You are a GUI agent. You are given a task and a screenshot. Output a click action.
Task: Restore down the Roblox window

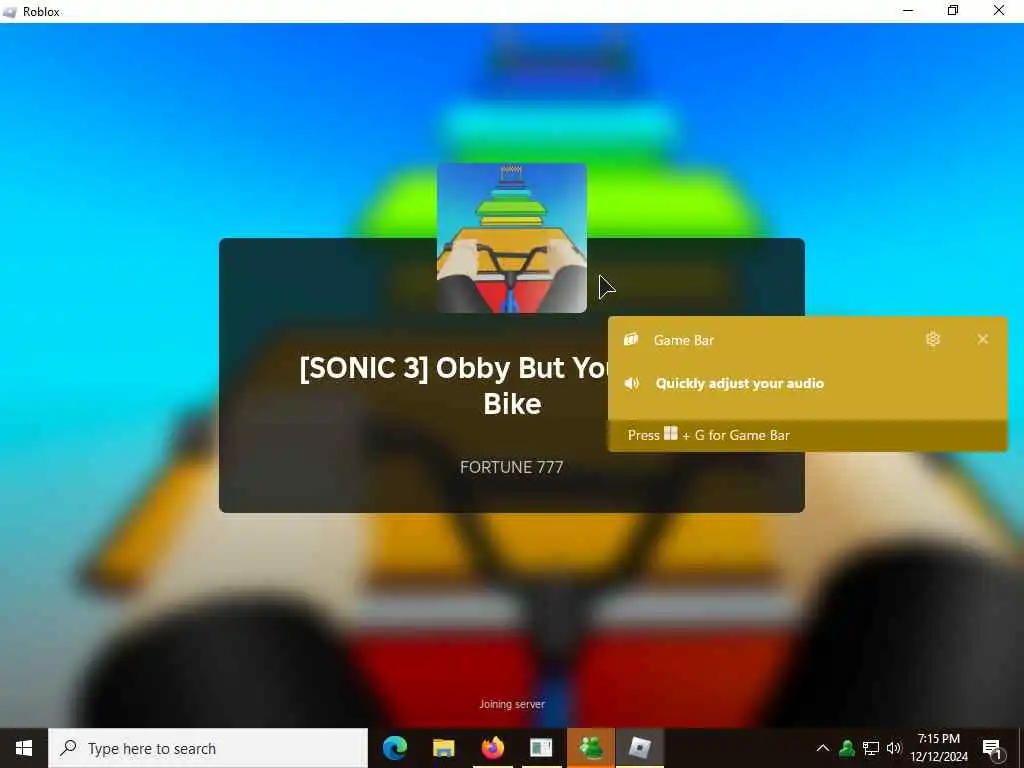tap(953, 10)
